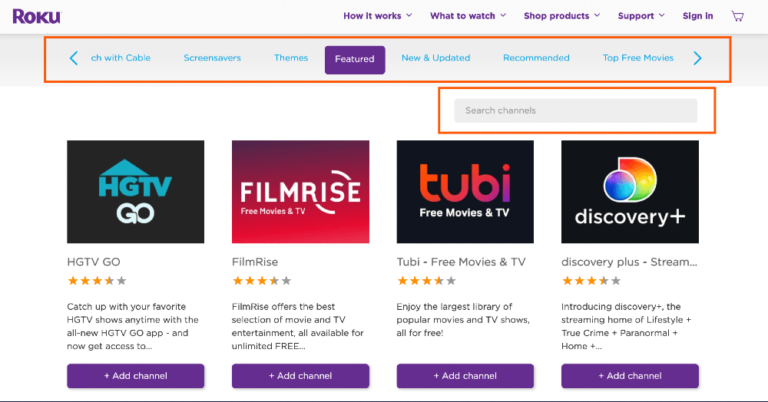Image resolution: width=768 pixels, height=402 pixels.
Task: Click the FilmRise title link
Action: pyautogui.click(x=255, y=262)
